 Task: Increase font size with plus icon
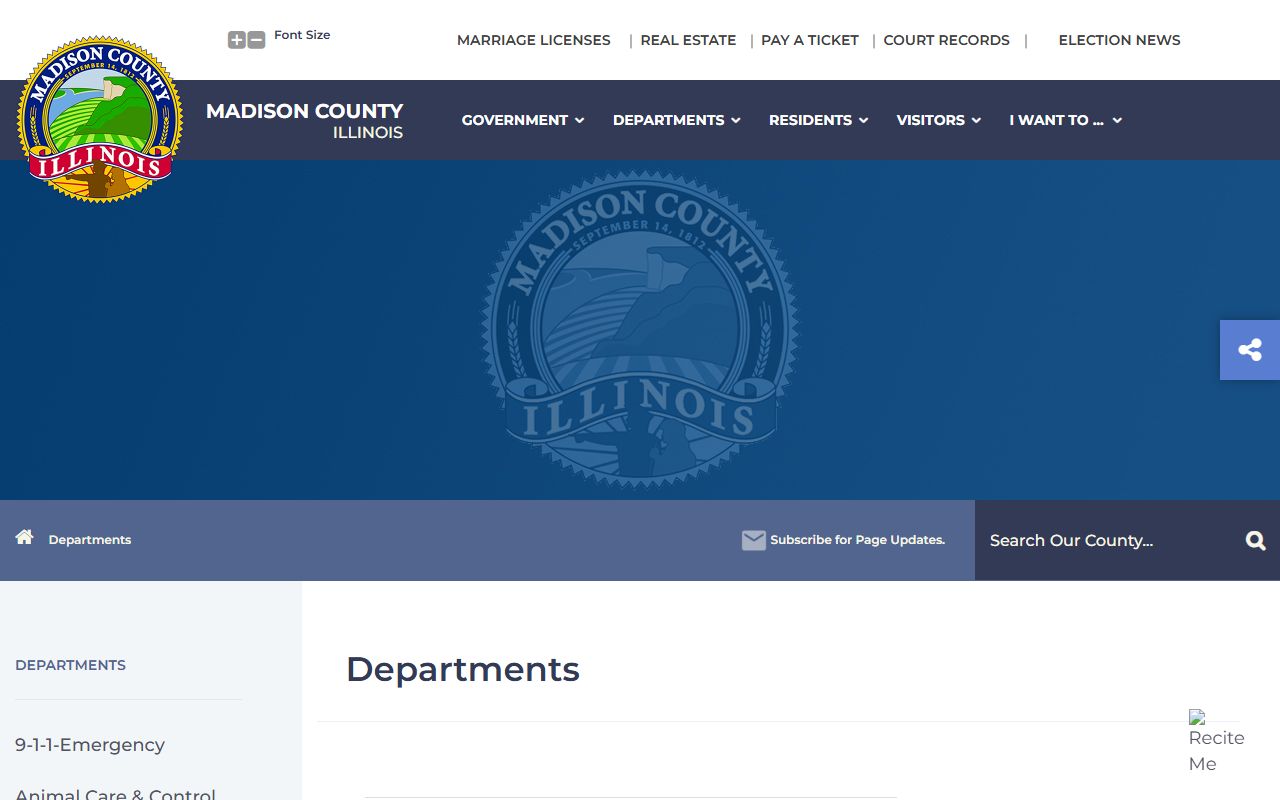coord(237,40)
